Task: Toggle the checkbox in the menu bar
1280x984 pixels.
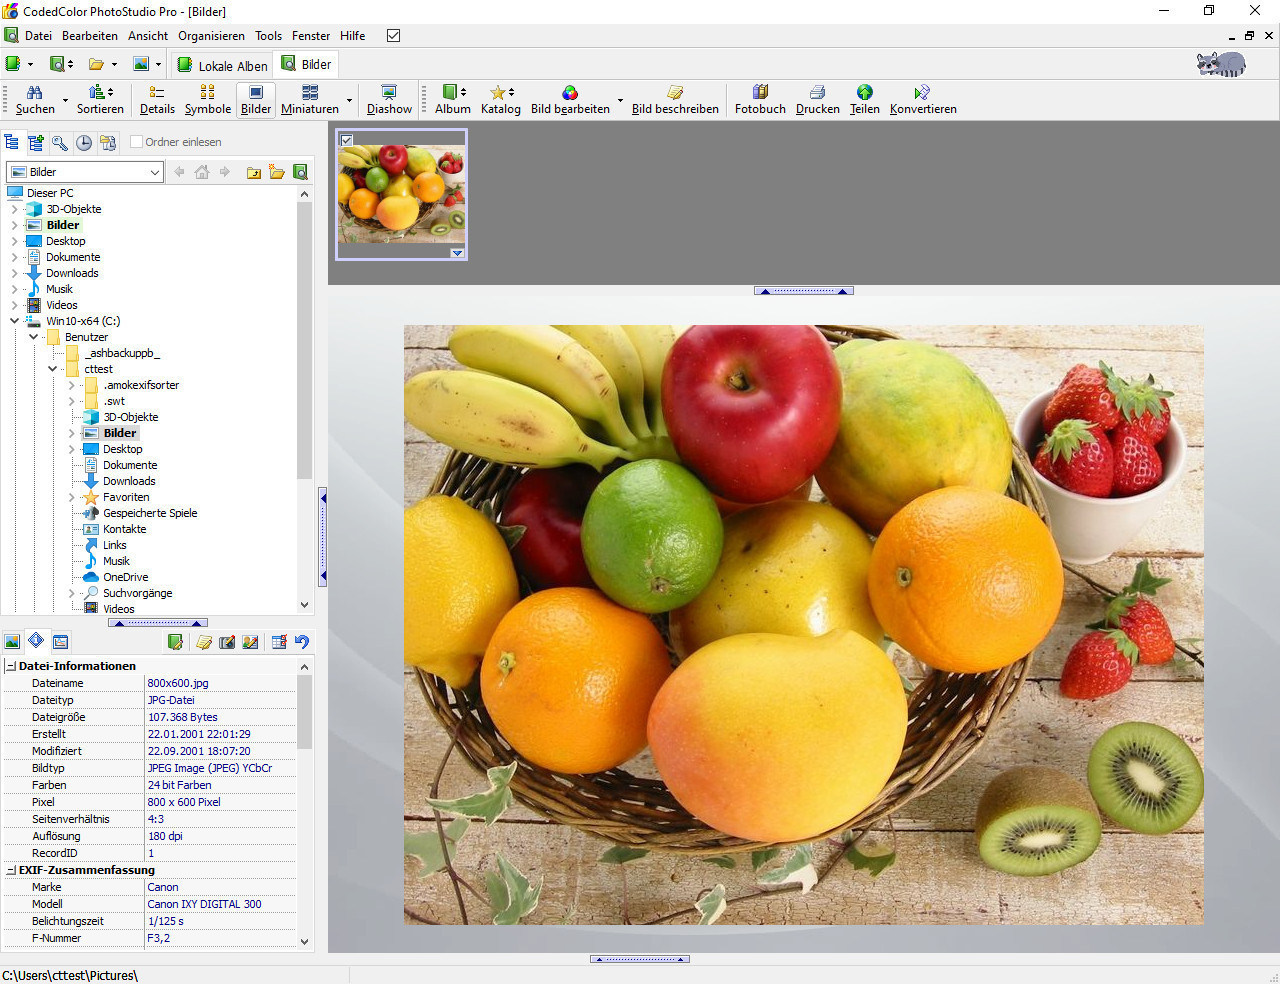Action: (393, 36)
